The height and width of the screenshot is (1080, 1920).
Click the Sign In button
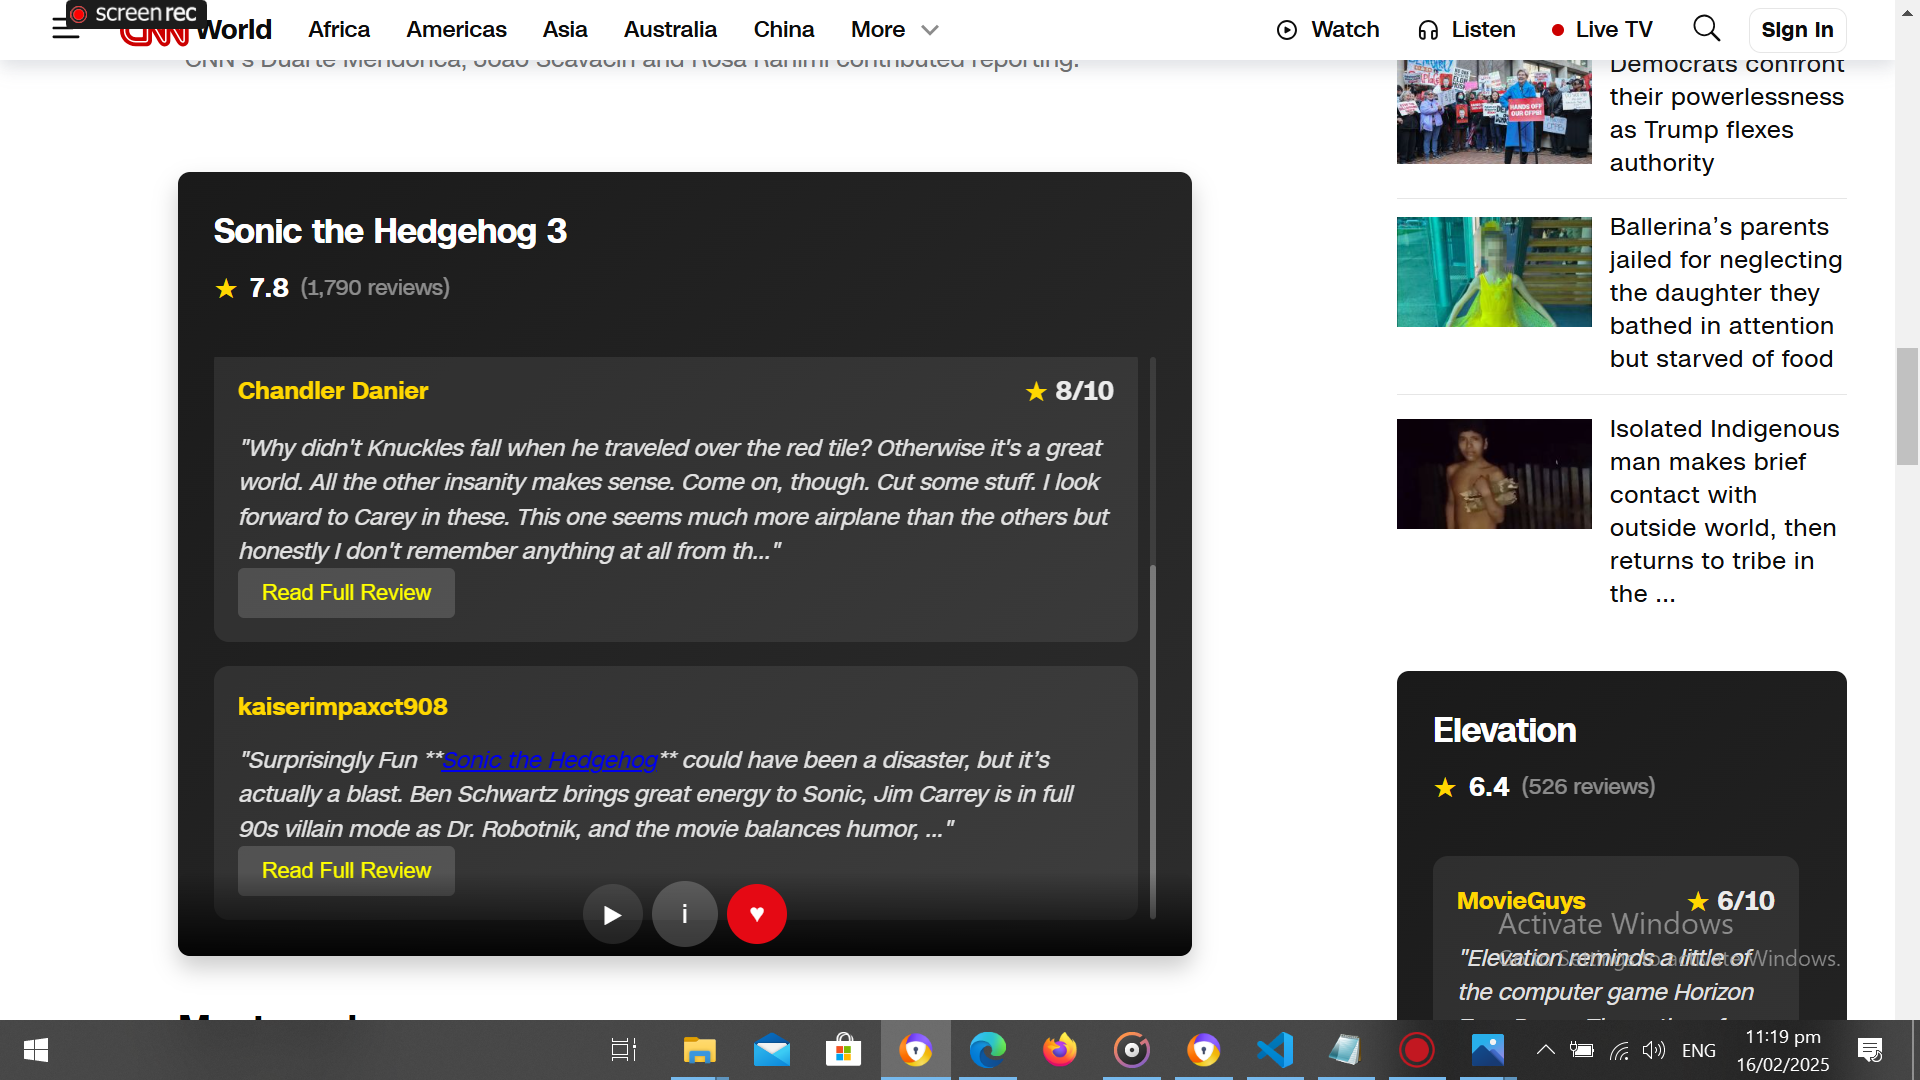coord(1797,30)
